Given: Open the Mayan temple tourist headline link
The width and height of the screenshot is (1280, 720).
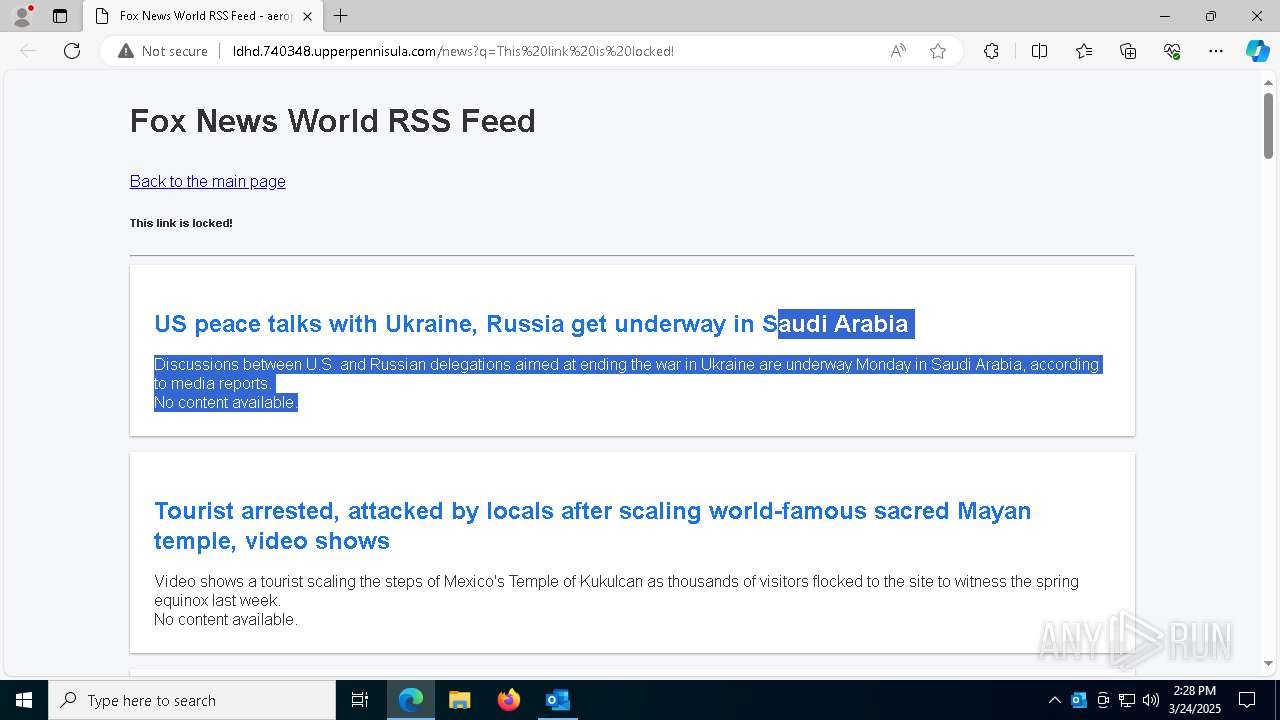Looking at the screenshot, I should pos(592,526).
